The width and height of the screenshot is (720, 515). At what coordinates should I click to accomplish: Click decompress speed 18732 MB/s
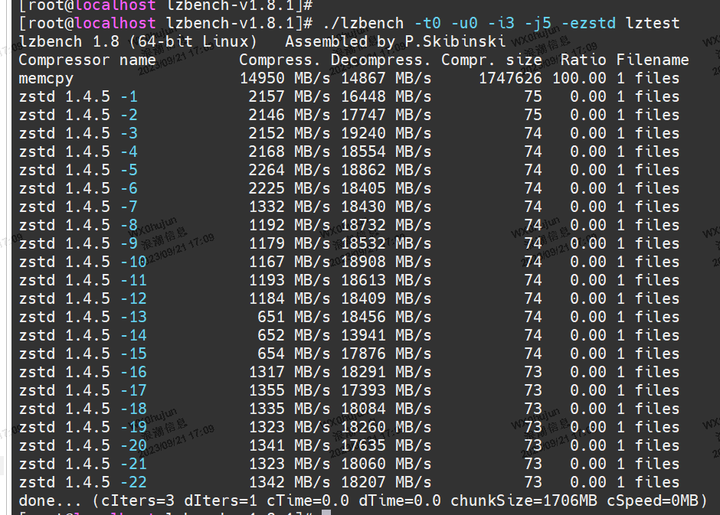386,225
